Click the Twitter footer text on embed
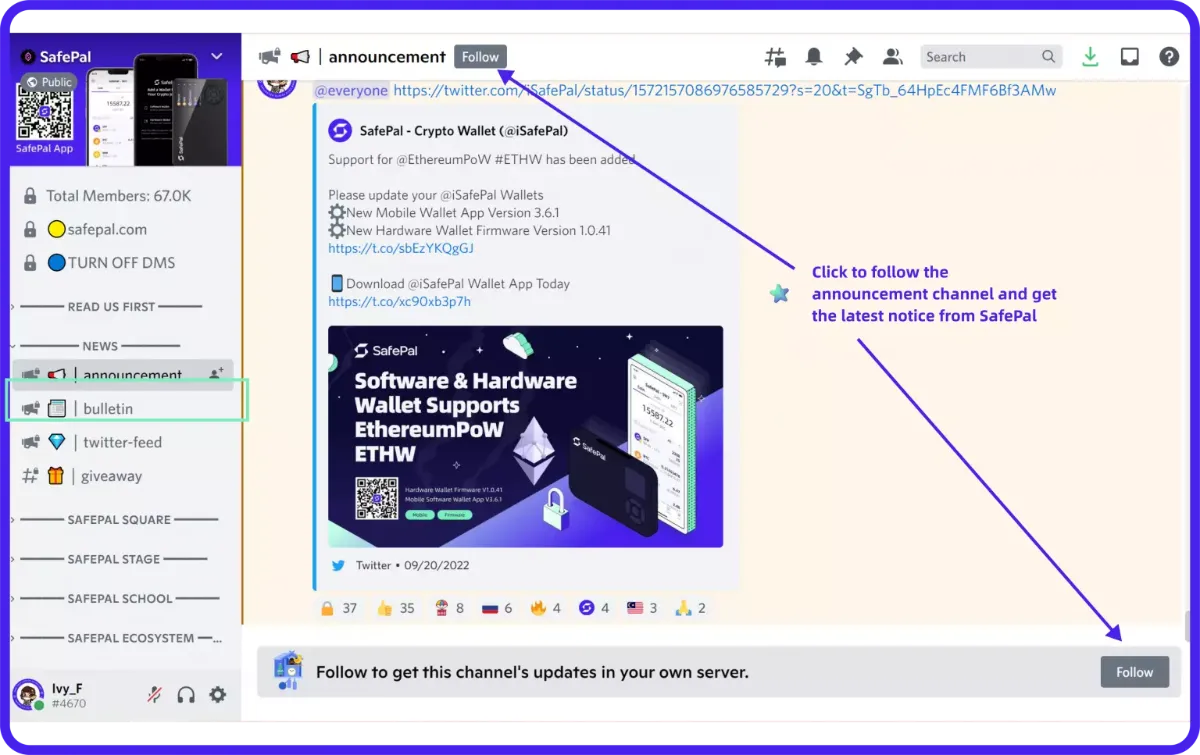 coord(413,565)
